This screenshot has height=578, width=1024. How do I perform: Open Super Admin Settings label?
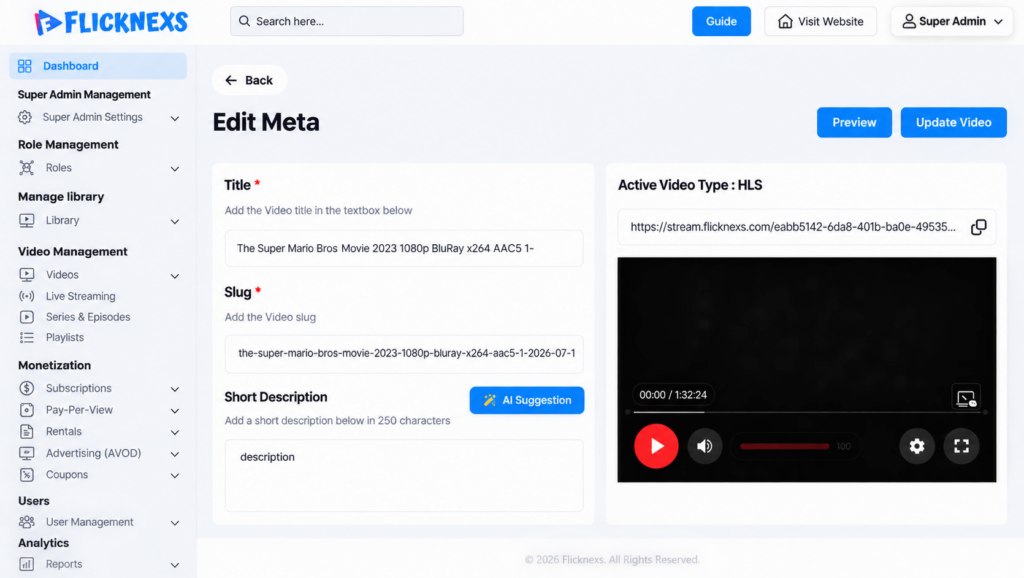tap(92, 117)
